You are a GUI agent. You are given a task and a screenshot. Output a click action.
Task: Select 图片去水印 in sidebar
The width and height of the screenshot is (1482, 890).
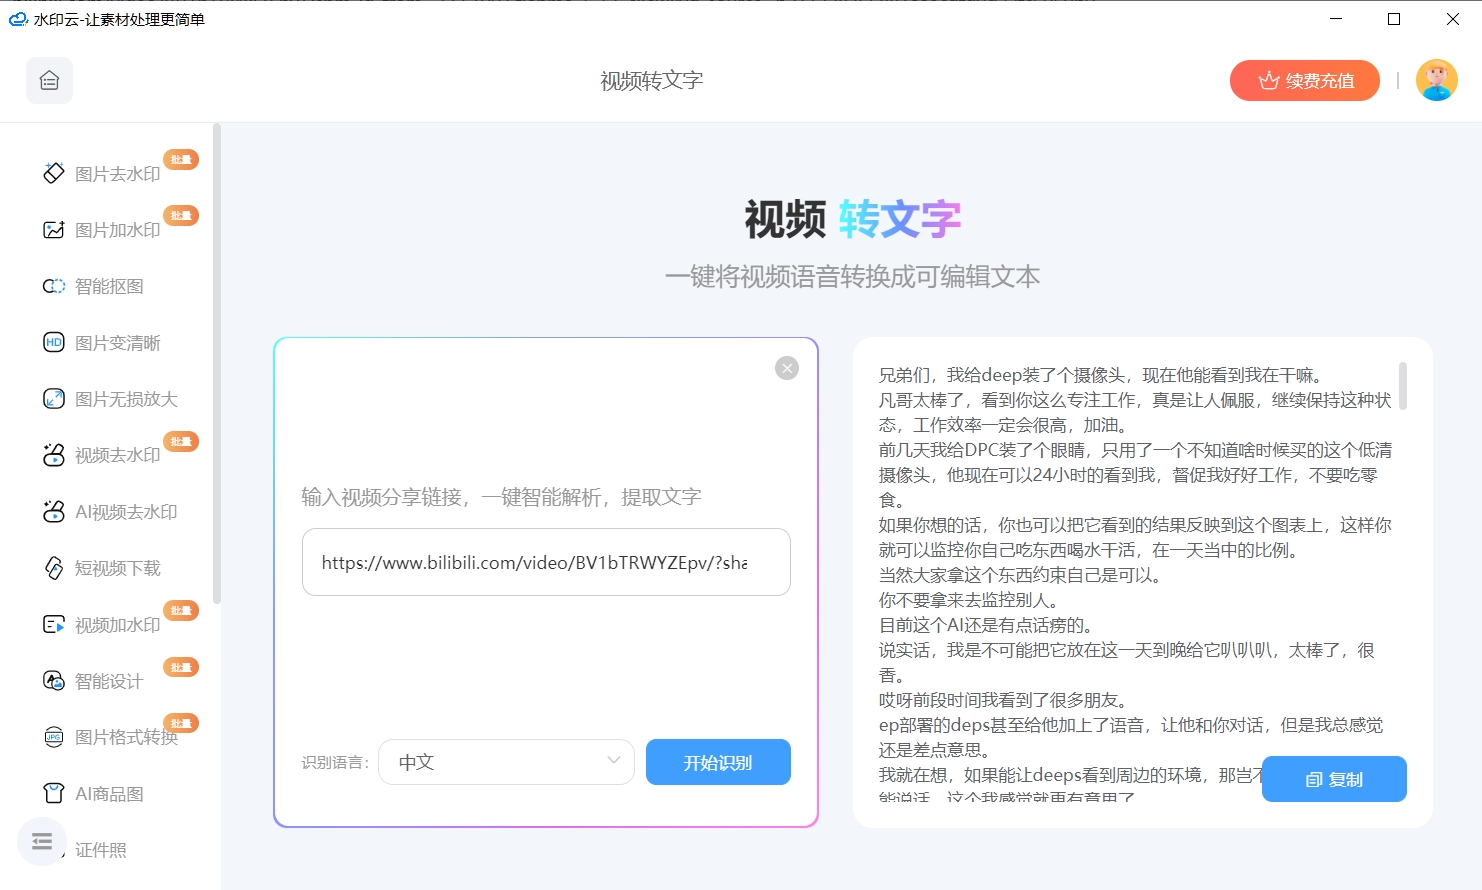pyautogui.click(x=116, y=174)
